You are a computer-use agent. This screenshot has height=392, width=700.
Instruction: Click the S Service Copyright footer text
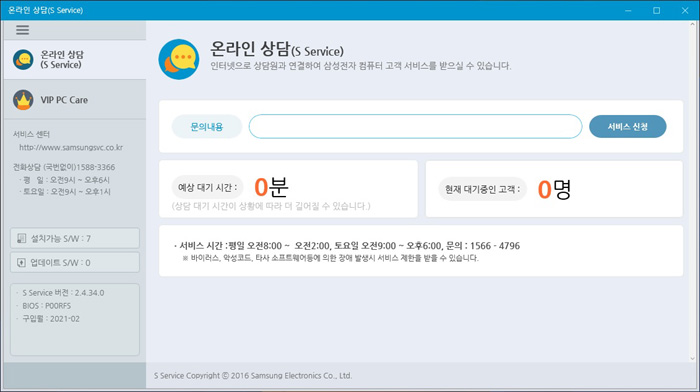coord(253,375)
